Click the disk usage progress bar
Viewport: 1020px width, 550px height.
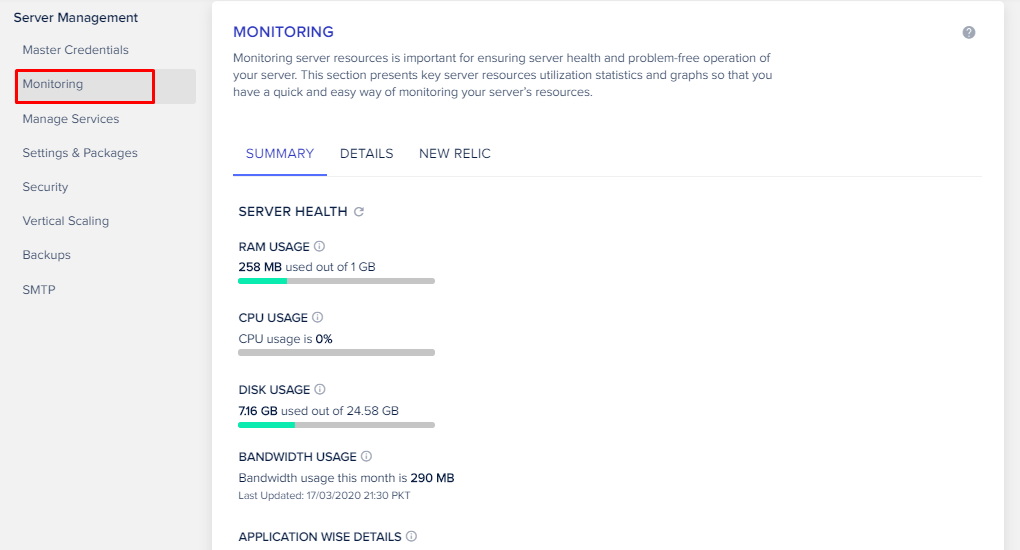point(336,425)
